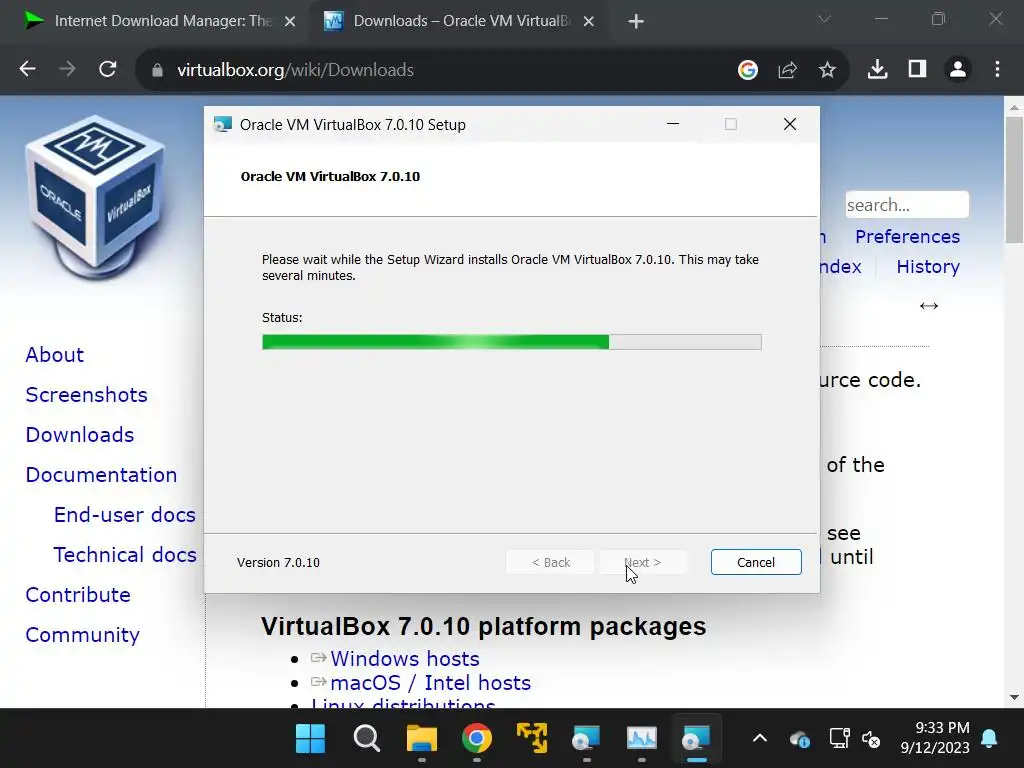
Task: Open Community sidebar link
Action: (82, 634)
